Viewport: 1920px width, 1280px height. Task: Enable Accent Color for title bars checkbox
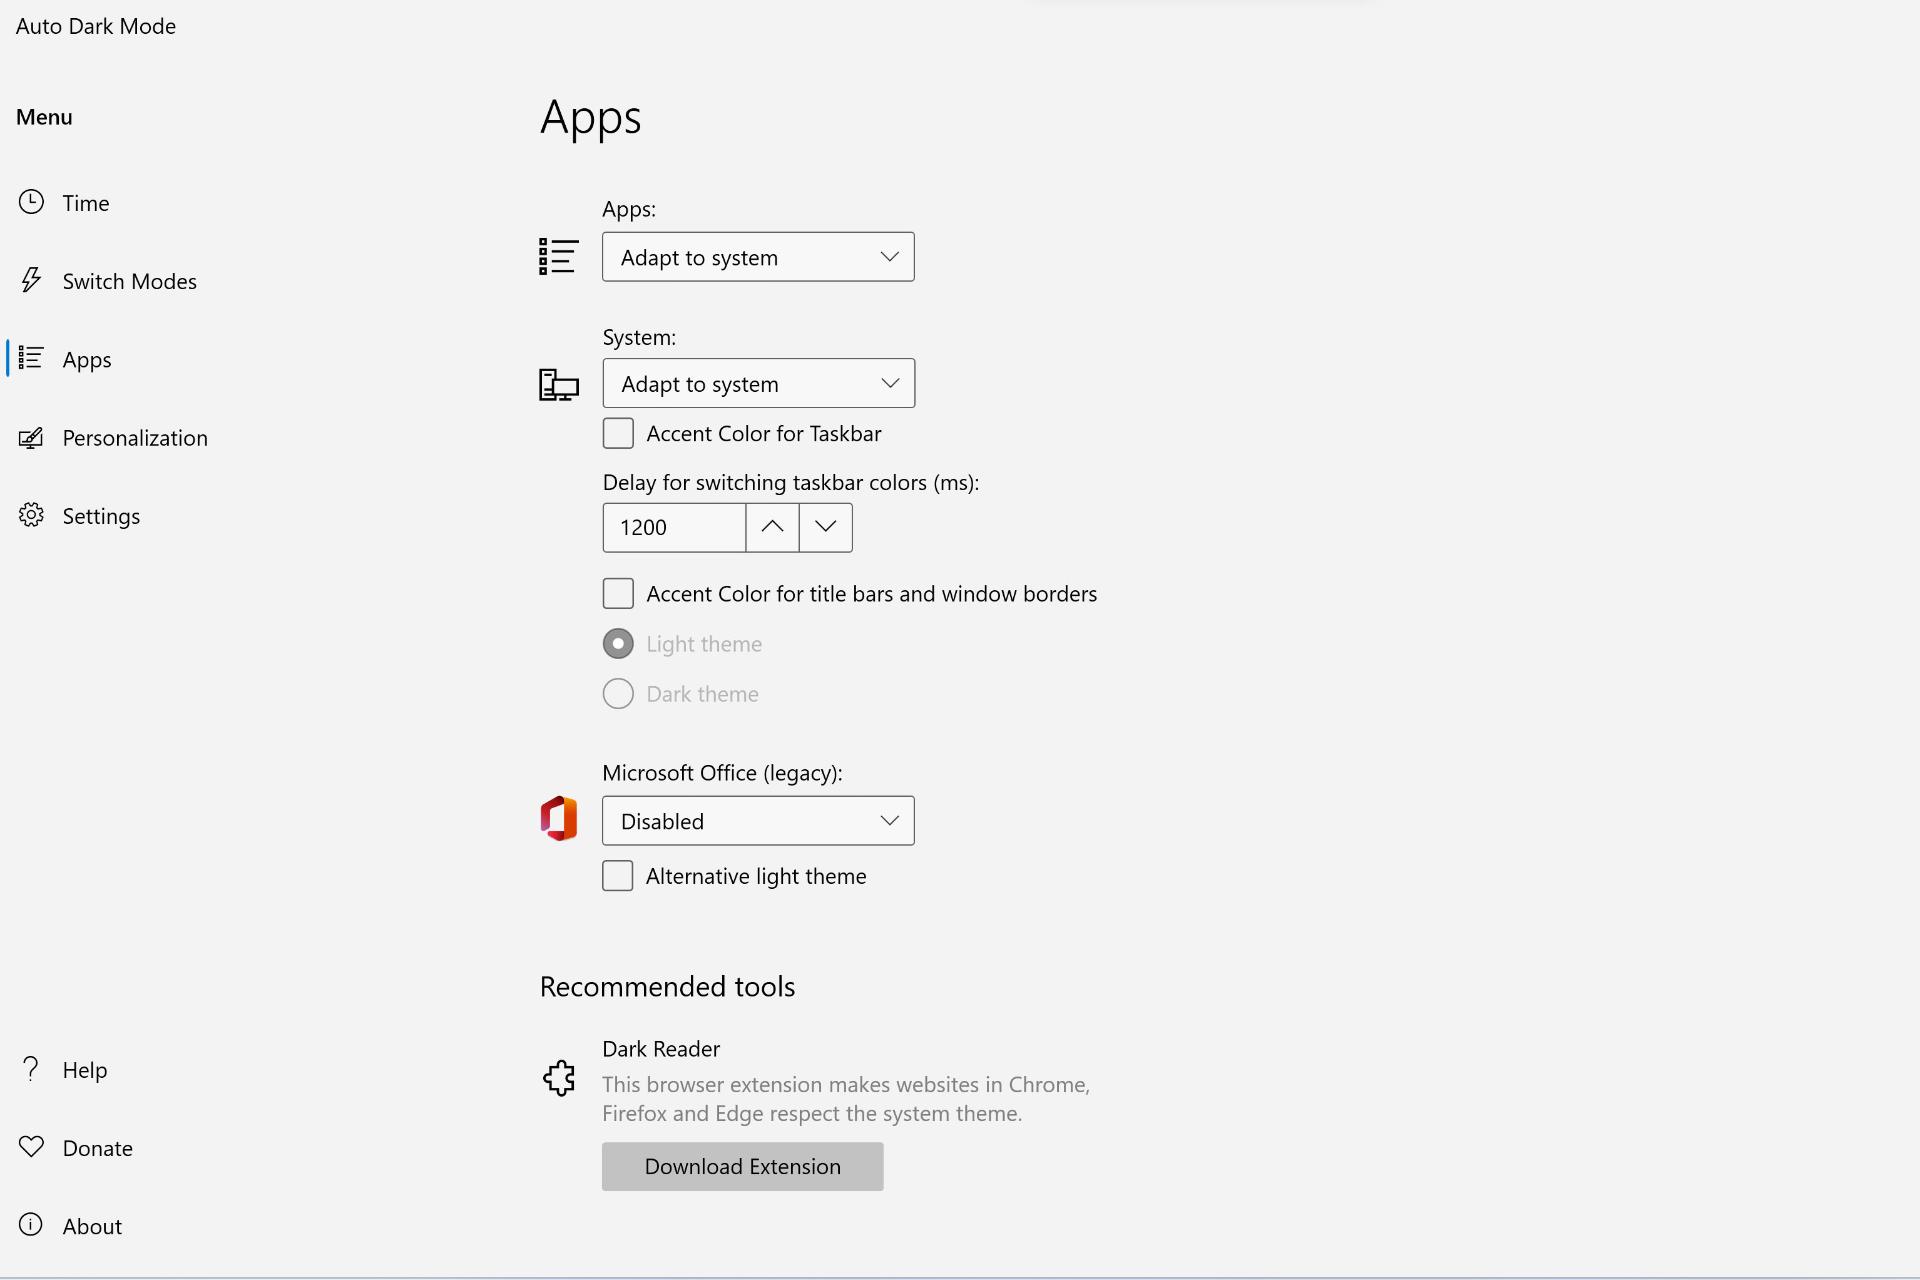(618, 593)
